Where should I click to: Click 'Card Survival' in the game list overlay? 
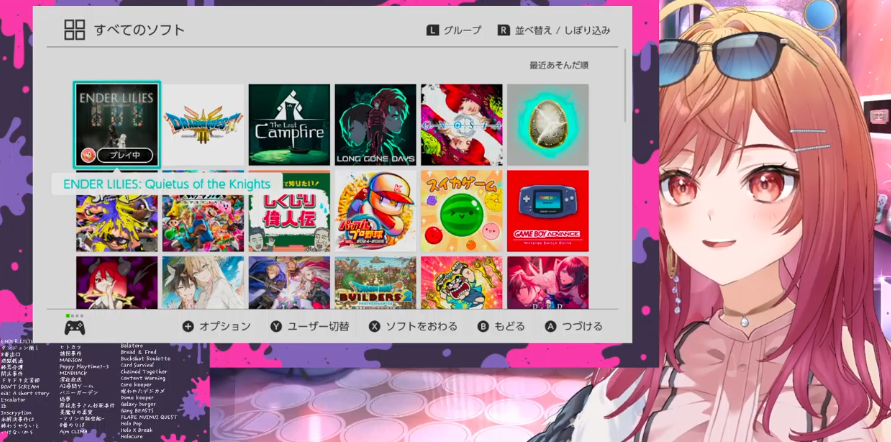click(137, 365)
